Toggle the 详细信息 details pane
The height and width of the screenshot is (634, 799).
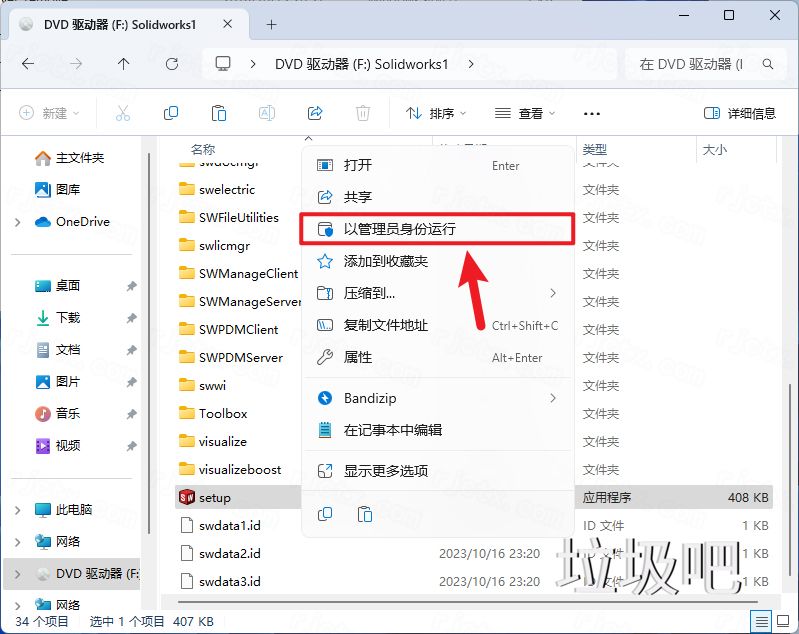point(739,113)
